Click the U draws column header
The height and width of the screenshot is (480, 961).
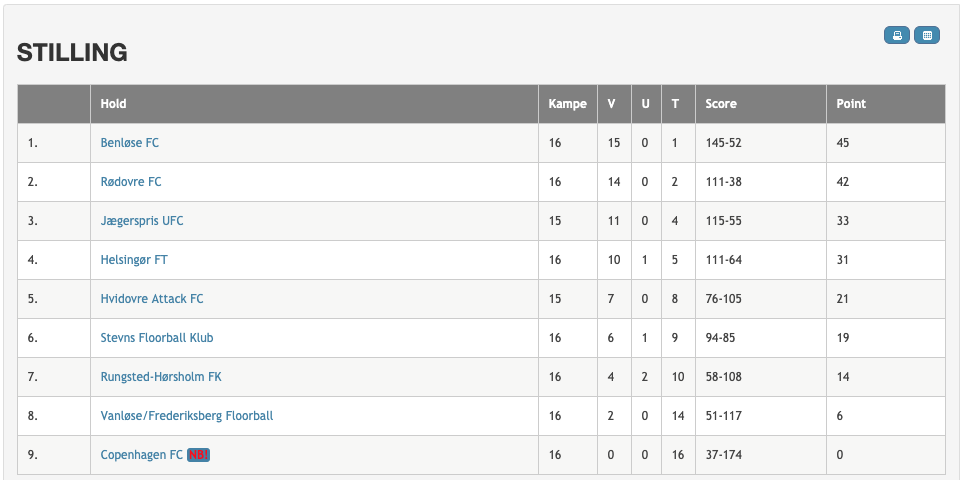tap(645, 104)
